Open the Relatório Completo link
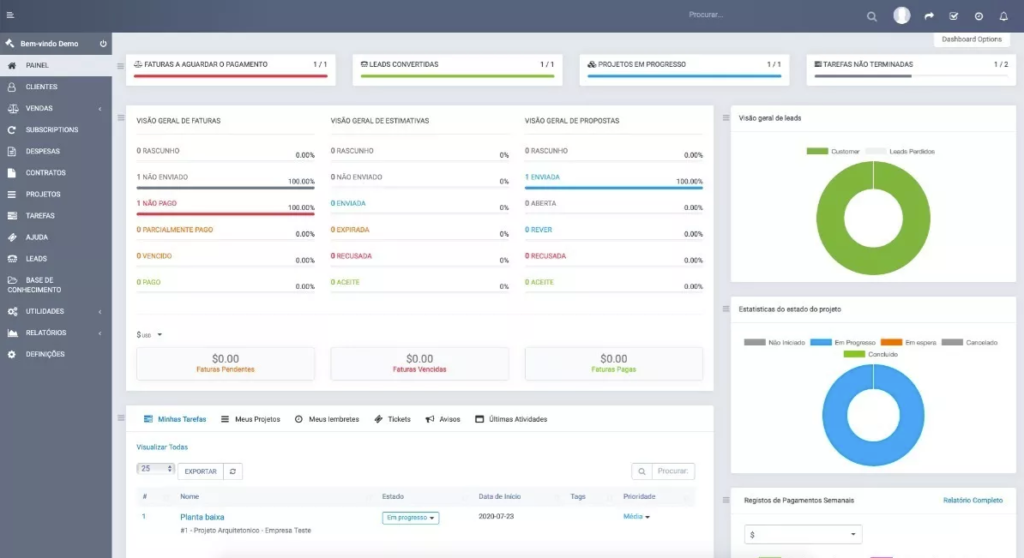 [x=973, y=500]
